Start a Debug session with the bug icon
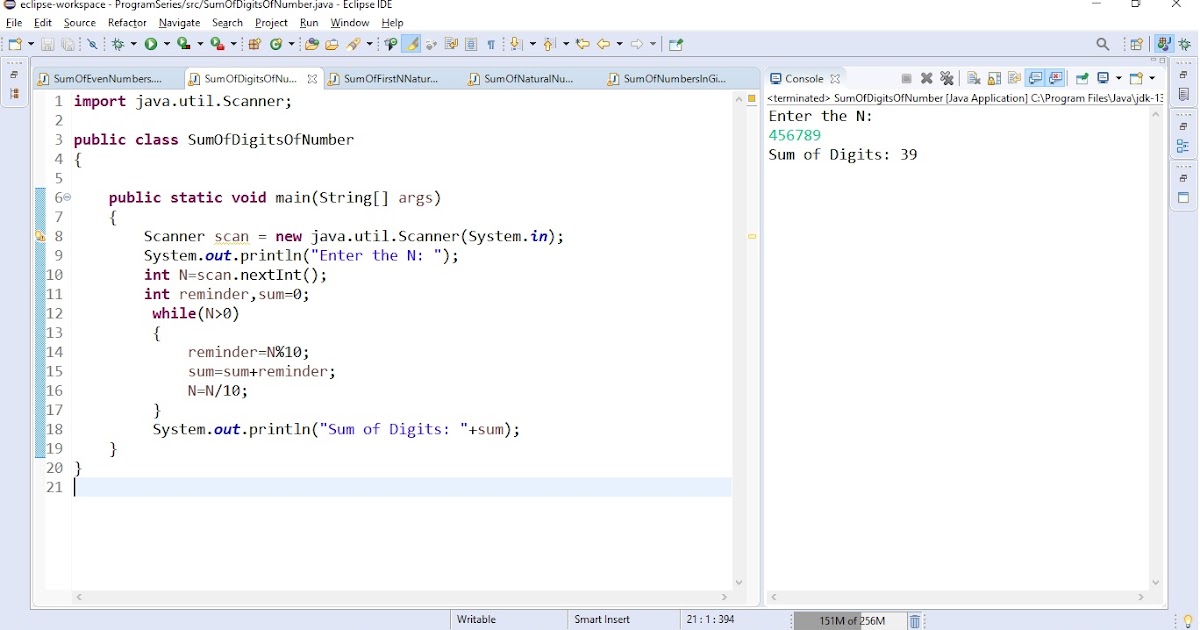Viewport: 1200px width, 630px height. click(x=117, y=44)
